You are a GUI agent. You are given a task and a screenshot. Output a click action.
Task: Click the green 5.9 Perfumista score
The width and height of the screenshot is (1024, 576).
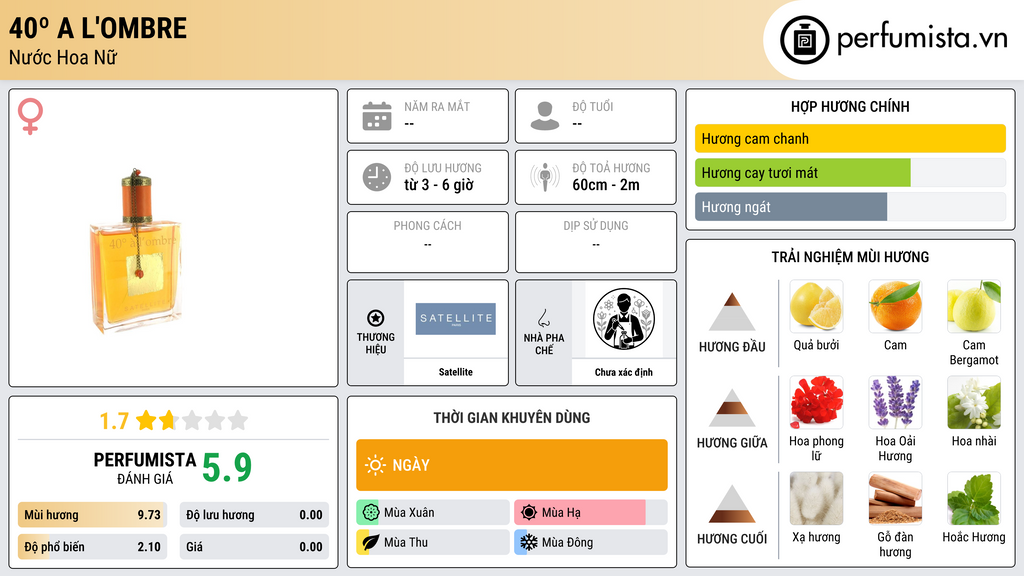(227, 468)
